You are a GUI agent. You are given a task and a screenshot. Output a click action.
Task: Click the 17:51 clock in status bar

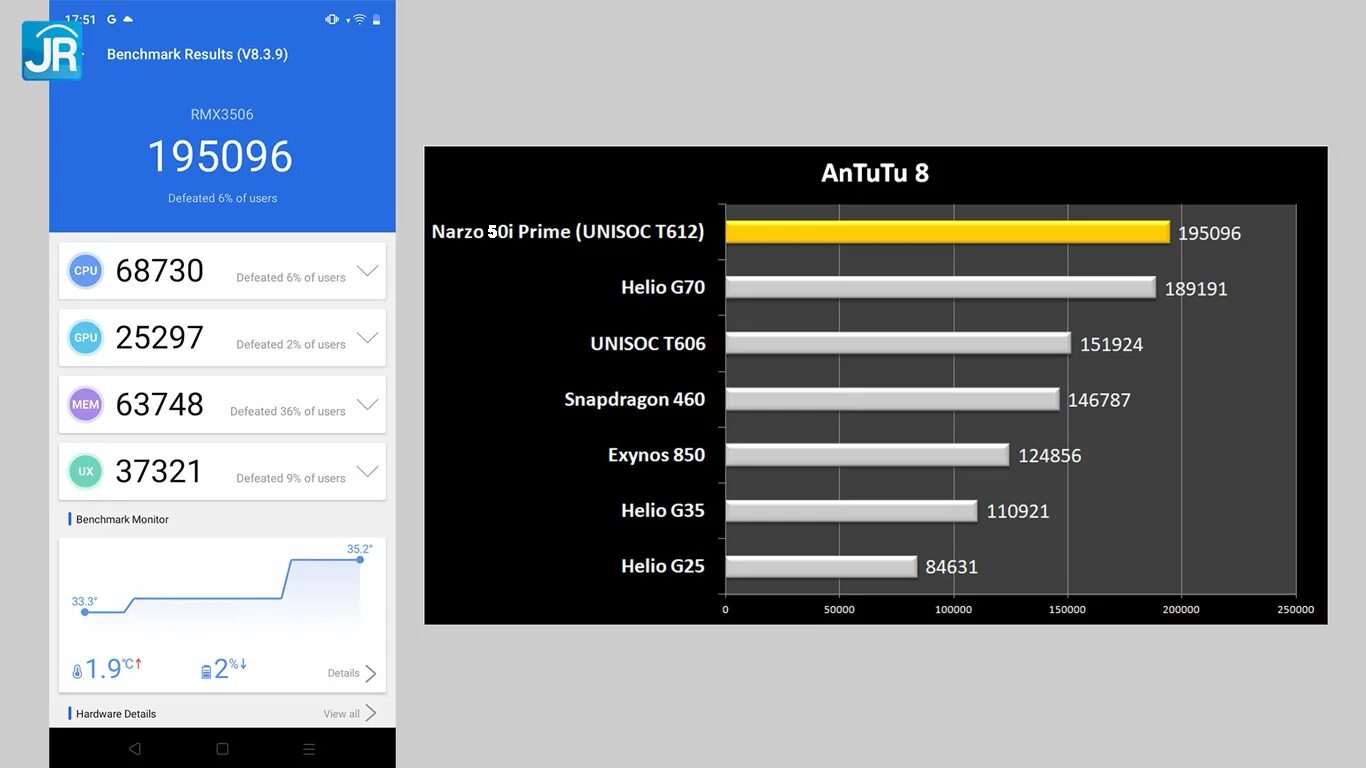[81, 19]
